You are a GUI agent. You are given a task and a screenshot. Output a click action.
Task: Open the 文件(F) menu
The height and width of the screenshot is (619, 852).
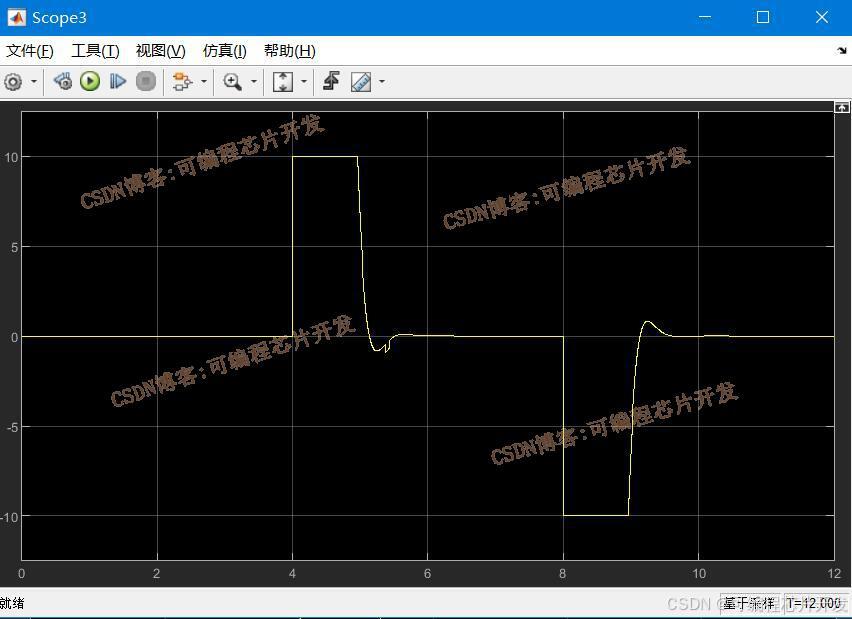coord(30,51)
